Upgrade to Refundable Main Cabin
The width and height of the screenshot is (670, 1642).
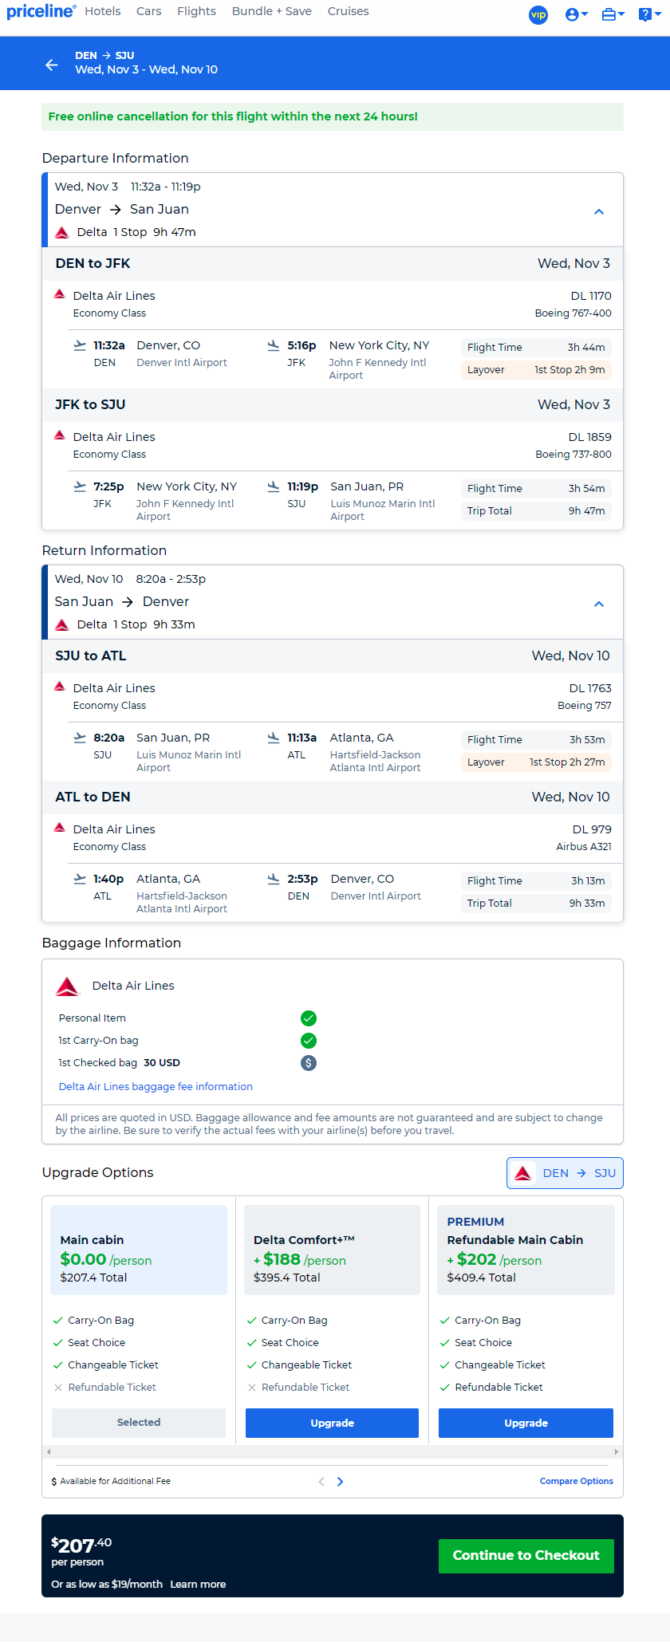click(x=526, y=1423)
